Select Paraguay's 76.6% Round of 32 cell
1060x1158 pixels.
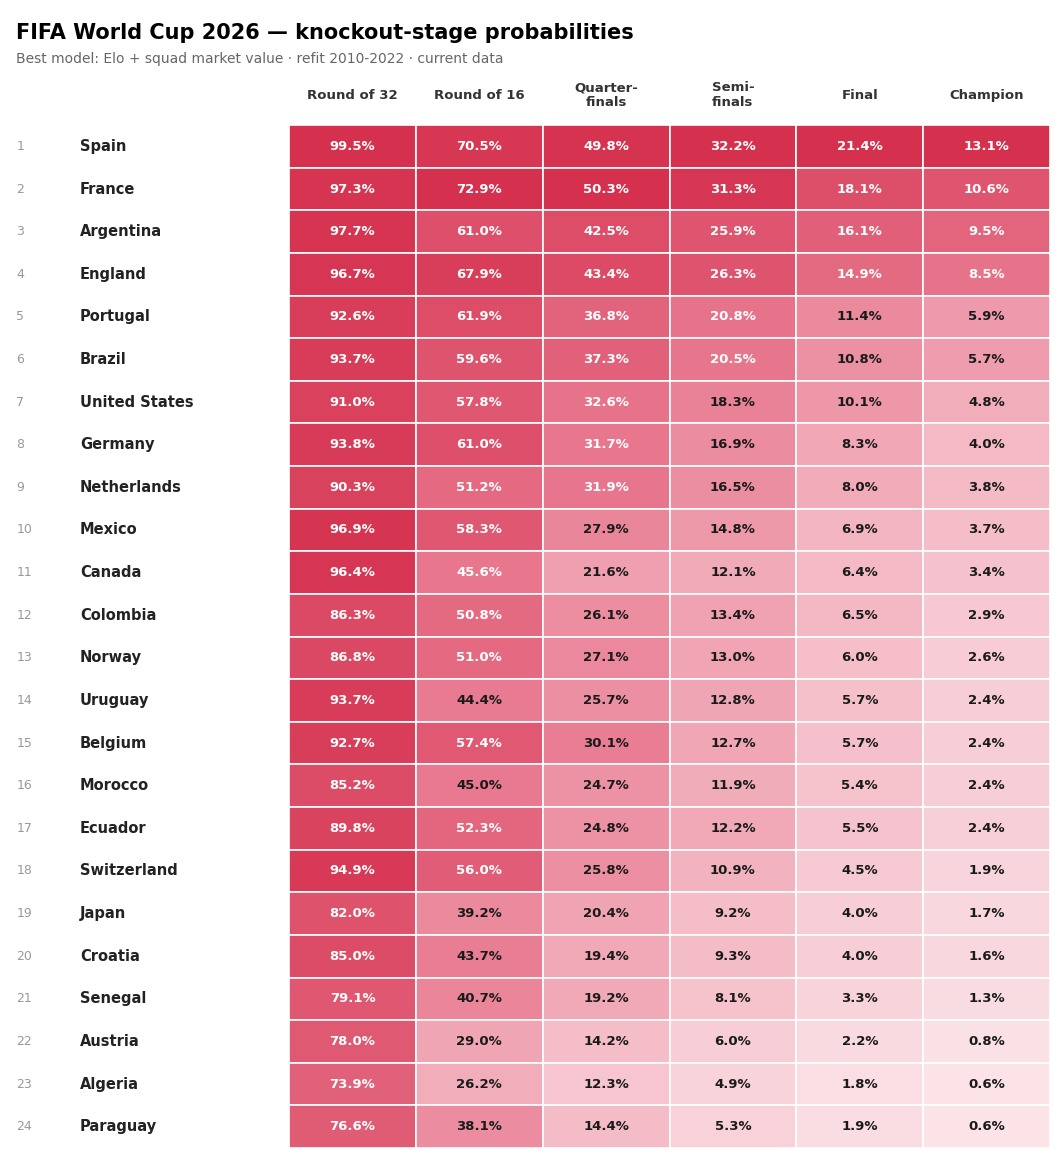click(352, 1126)
